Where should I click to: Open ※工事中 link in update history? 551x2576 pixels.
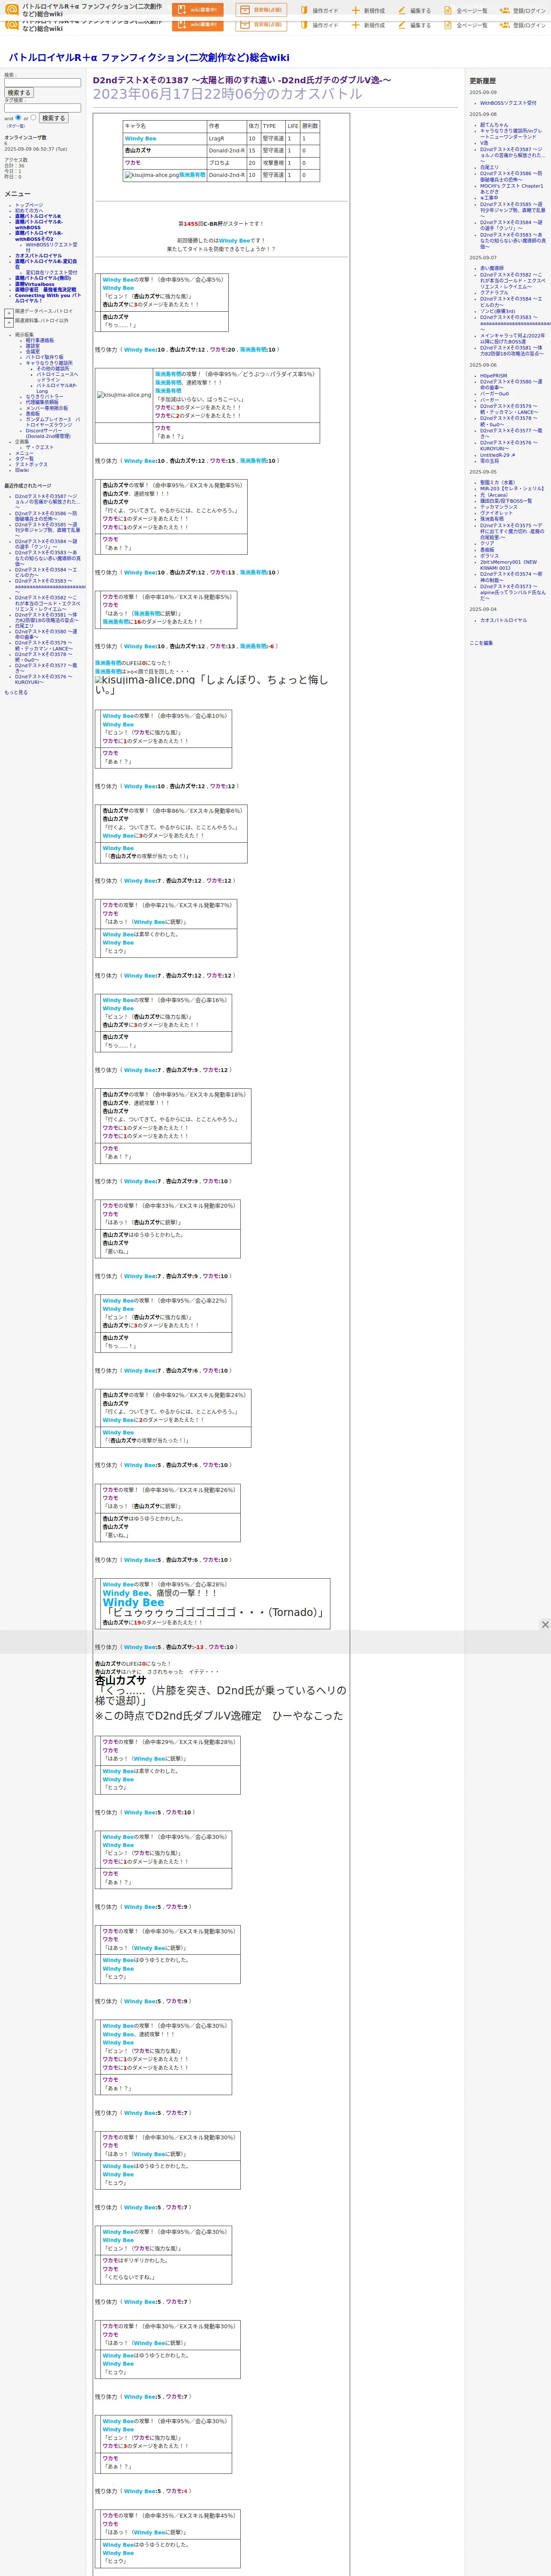click(x=489, y=197)
